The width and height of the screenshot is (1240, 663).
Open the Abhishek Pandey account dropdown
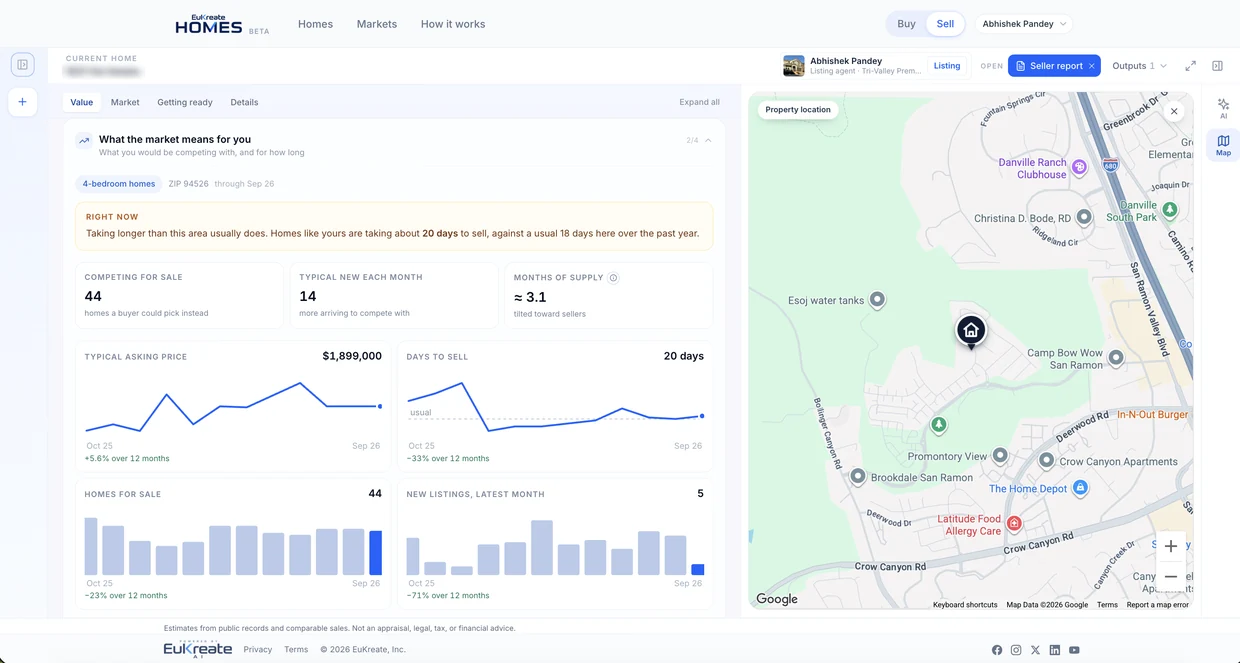point(1023,24)
